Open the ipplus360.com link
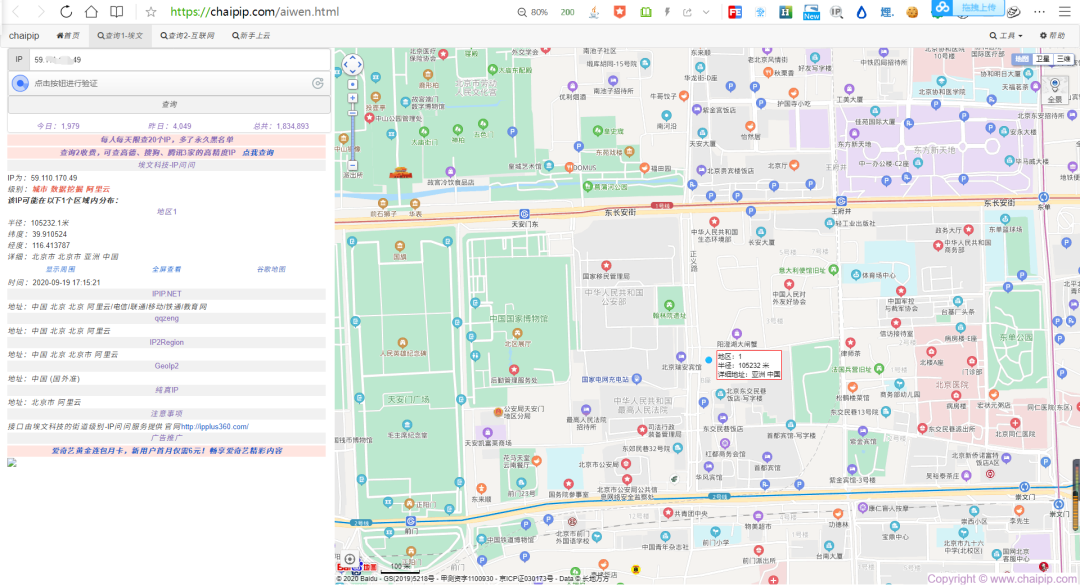The image size is (1080, 585). pyautogui.click(x=214, y=427)
